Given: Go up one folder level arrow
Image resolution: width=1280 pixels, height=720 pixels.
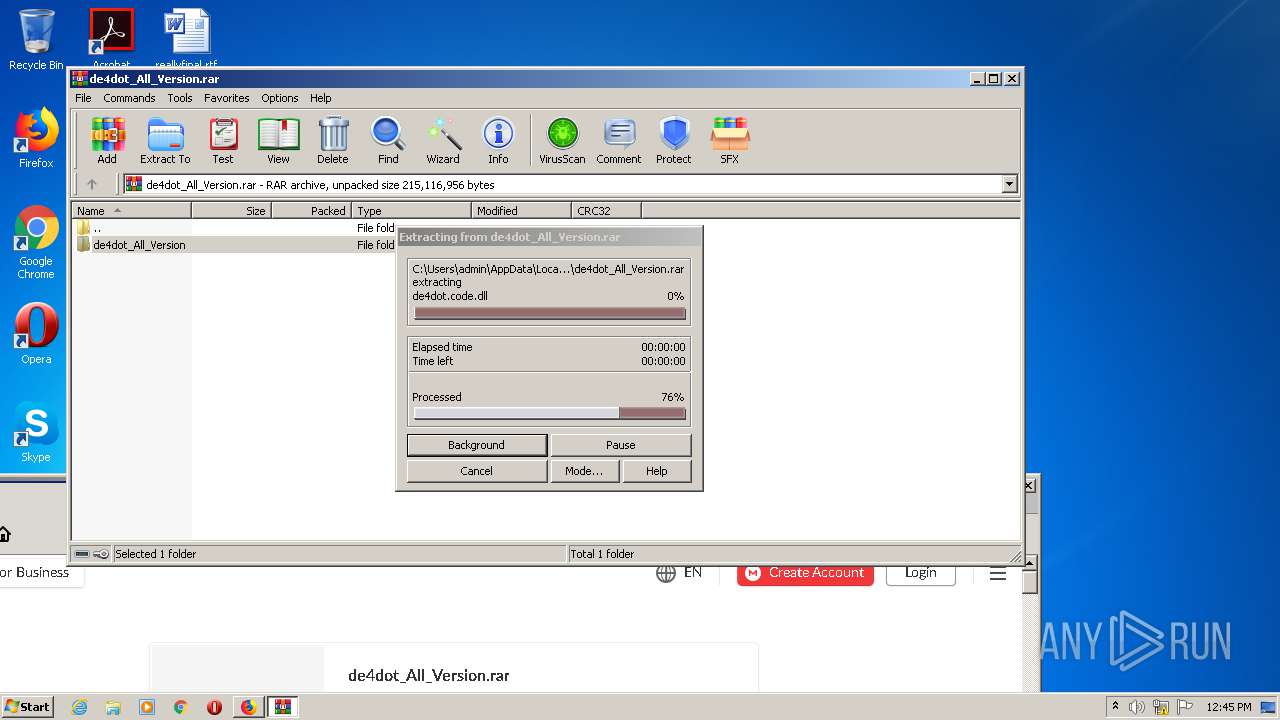Looking at the screenshot, I should (92, 184).
